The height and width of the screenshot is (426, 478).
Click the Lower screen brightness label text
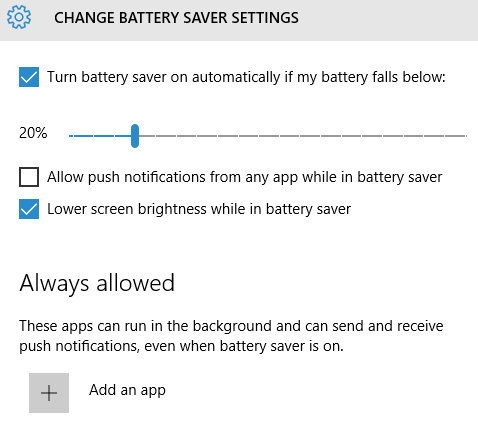199,210
